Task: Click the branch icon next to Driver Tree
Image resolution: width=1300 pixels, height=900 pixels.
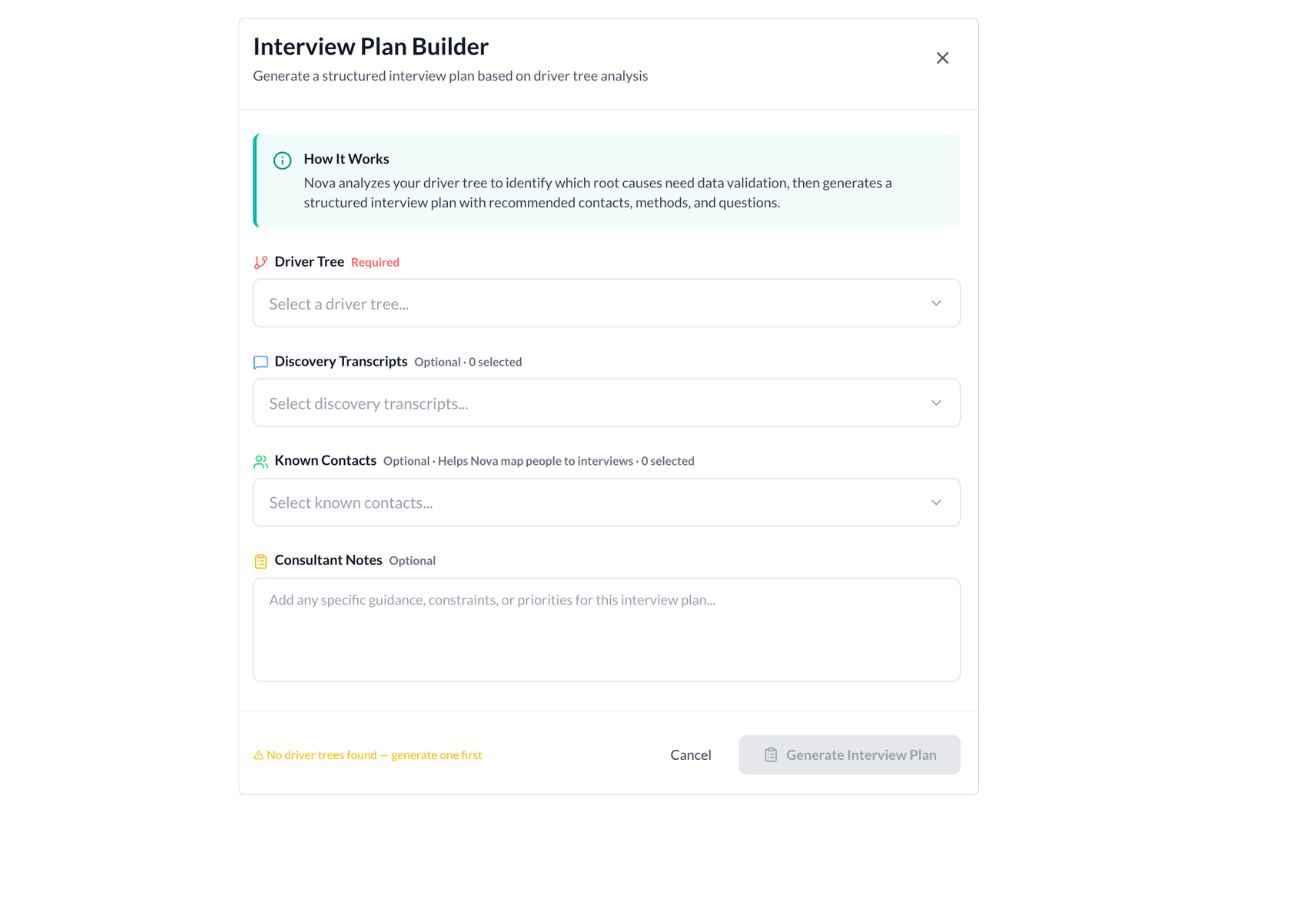Action: (261, 262)
